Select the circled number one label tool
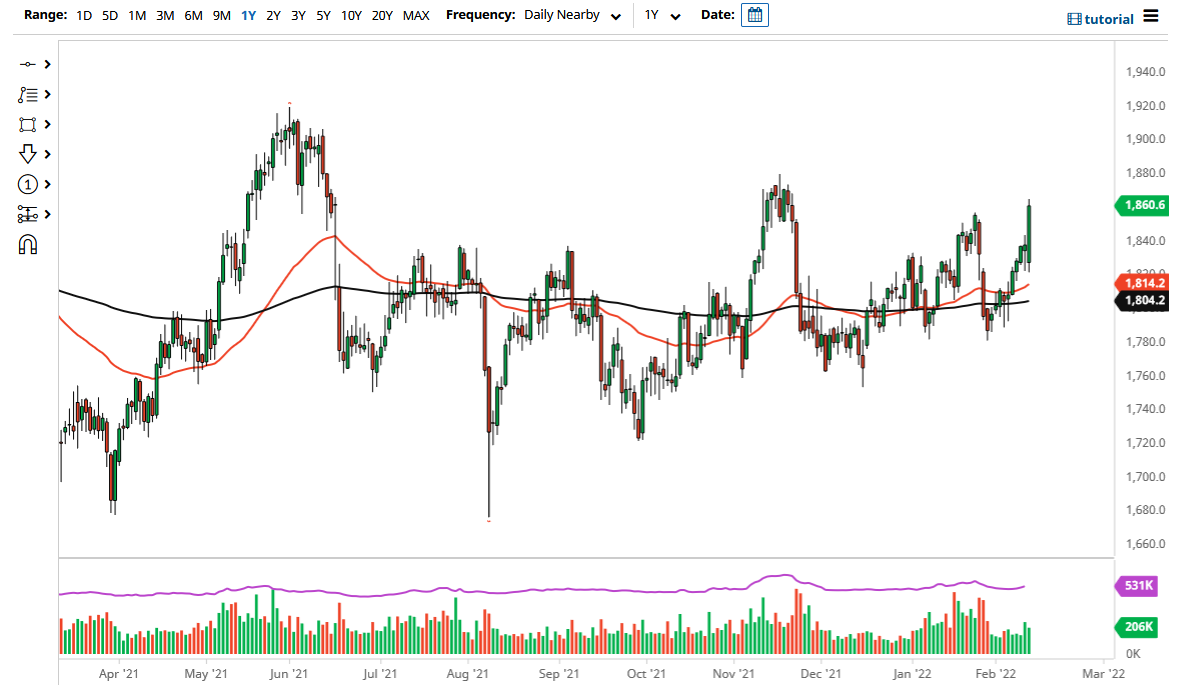 pos(27,184)
